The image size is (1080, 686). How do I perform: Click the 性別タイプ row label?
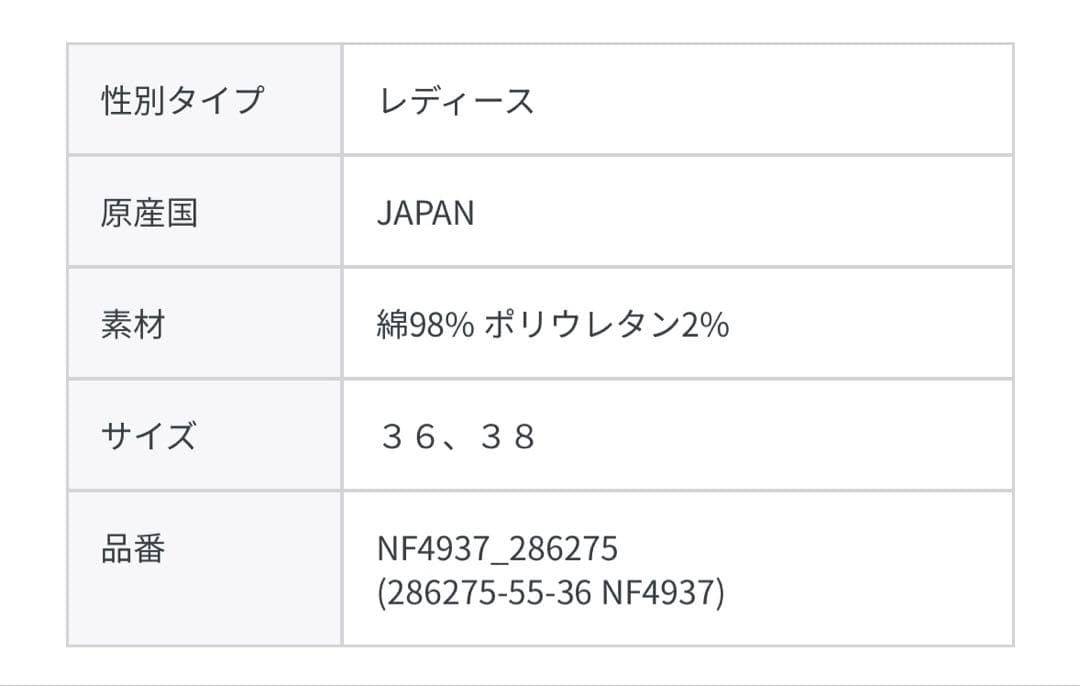pyautogui.click(x=182, y=100)
